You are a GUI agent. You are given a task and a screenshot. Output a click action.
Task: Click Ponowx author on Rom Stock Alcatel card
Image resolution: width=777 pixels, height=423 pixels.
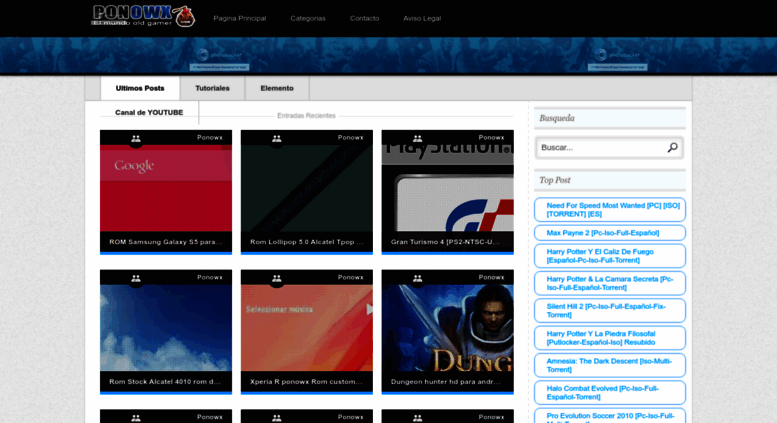(x=210, y=277)
